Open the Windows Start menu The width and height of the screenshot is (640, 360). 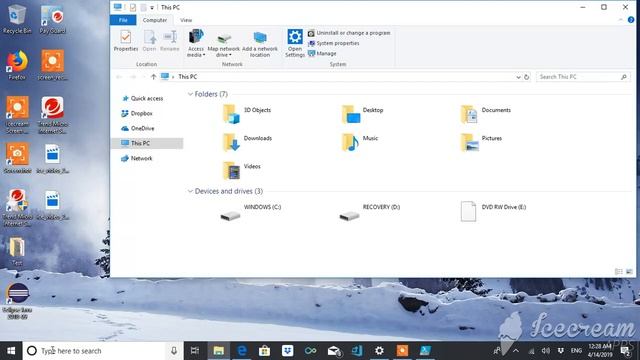coord(11,351)
